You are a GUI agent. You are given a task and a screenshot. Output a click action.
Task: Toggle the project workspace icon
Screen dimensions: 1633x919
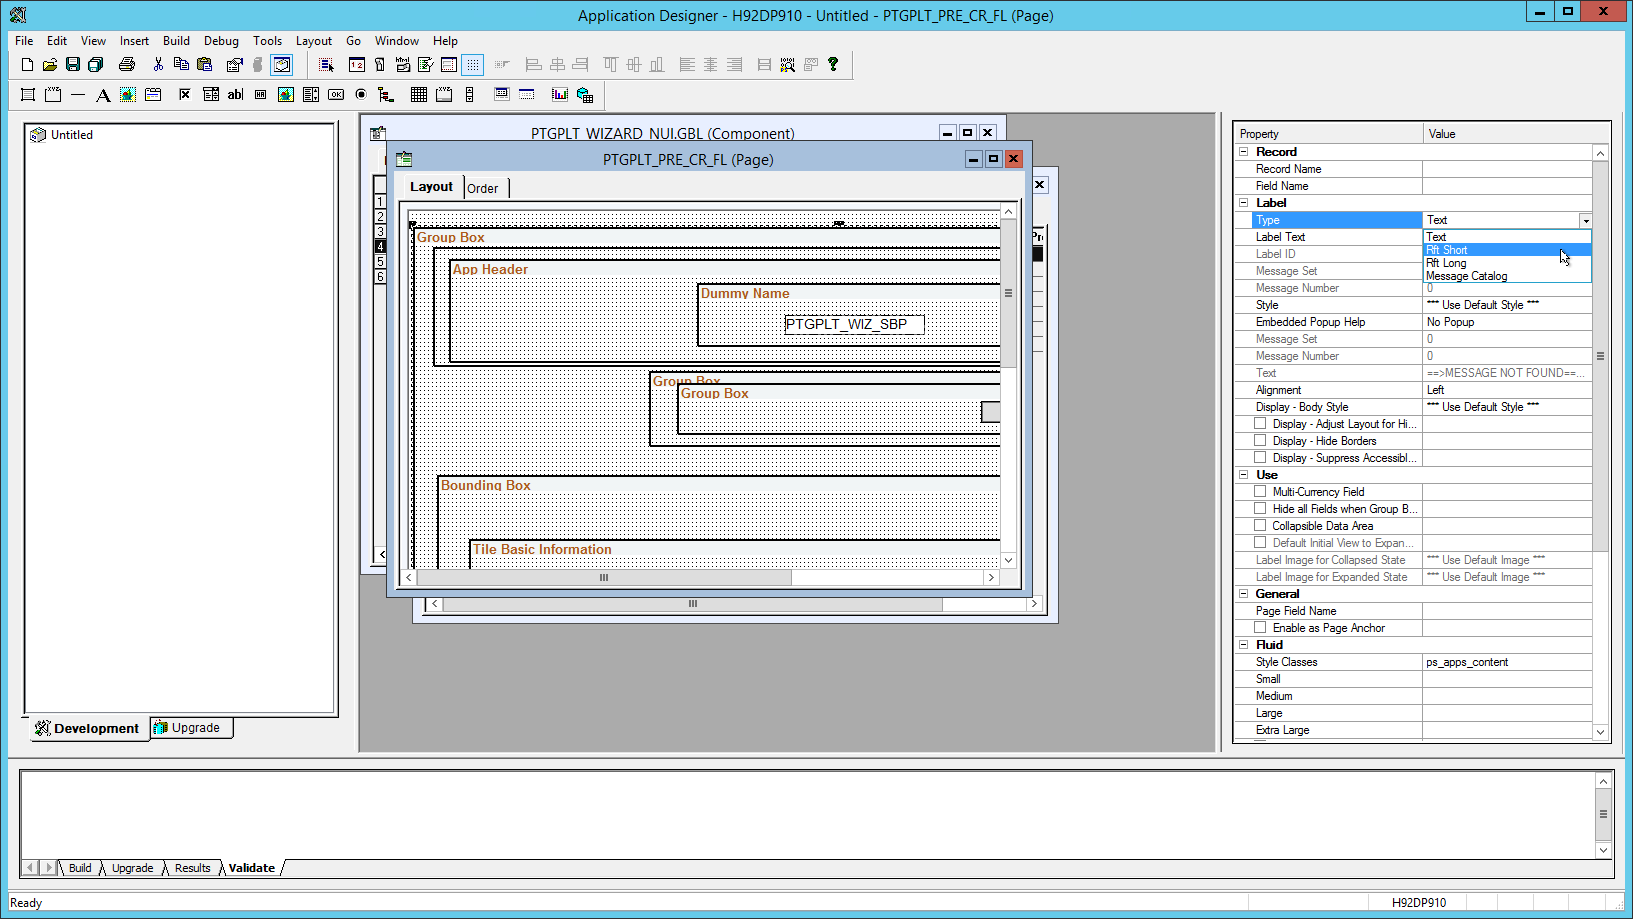click(282, 65)
